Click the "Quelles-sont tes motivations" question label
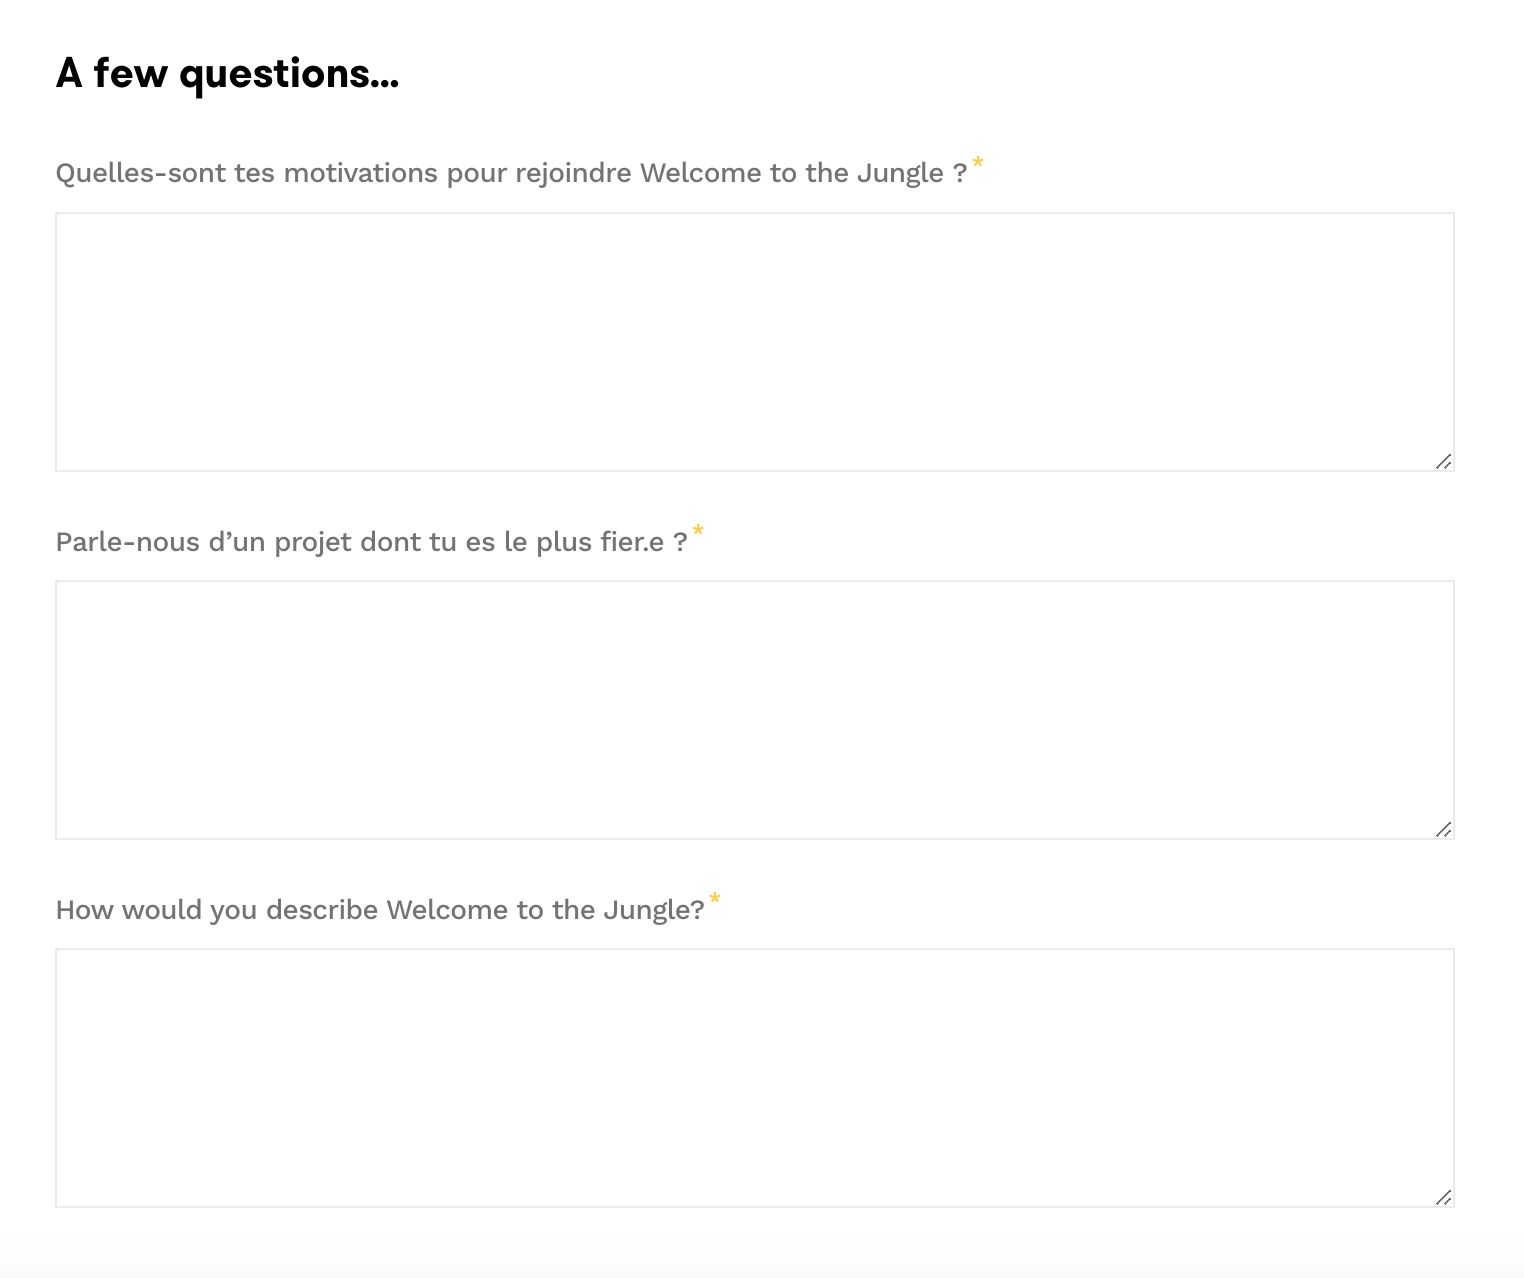 511,173
